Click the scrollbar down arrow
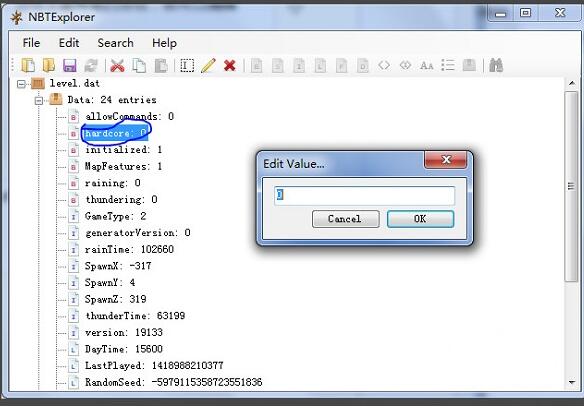 click(572, 382)
